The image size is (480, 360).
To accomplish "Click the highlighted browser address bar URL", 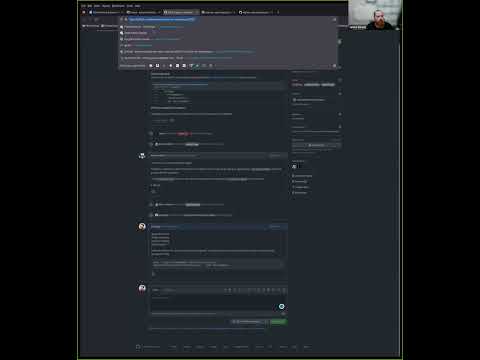I will 162,19.
